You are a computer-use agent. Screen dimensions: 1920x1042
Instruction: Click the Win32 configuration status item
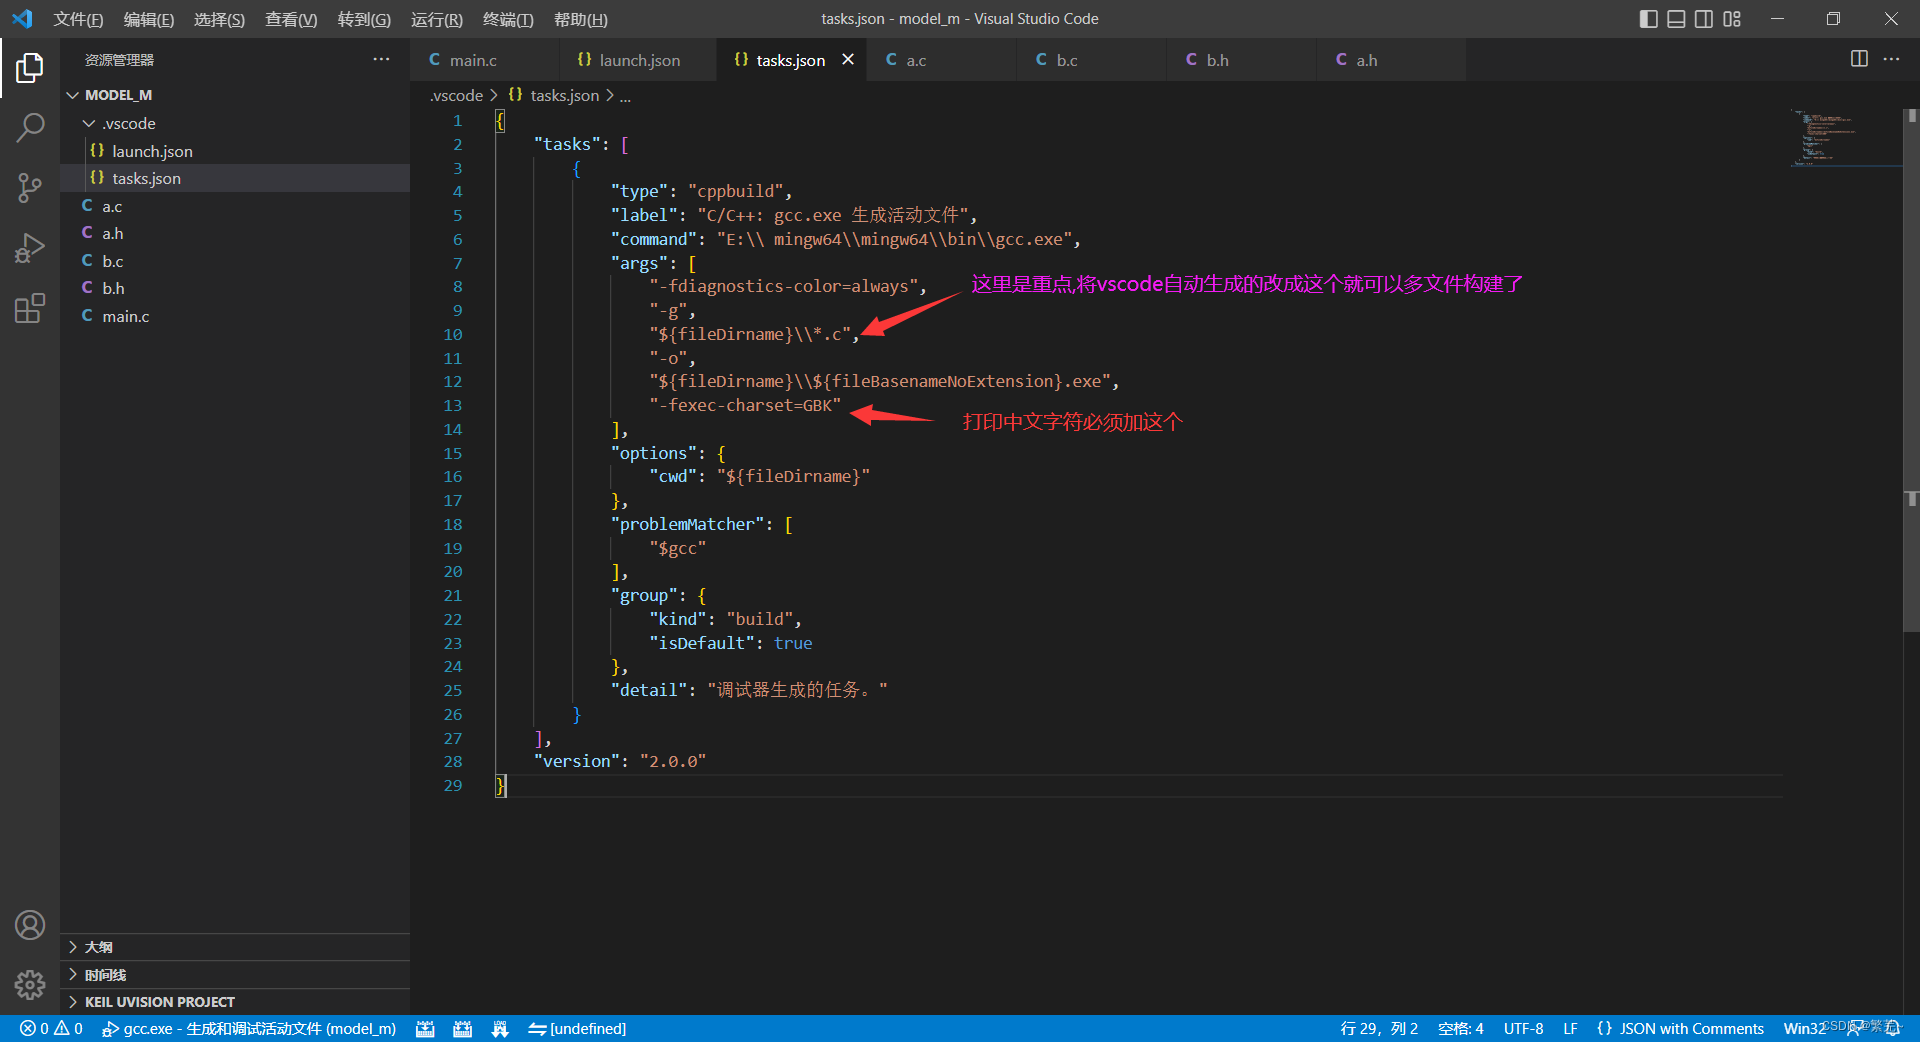coord(1804,1028)
